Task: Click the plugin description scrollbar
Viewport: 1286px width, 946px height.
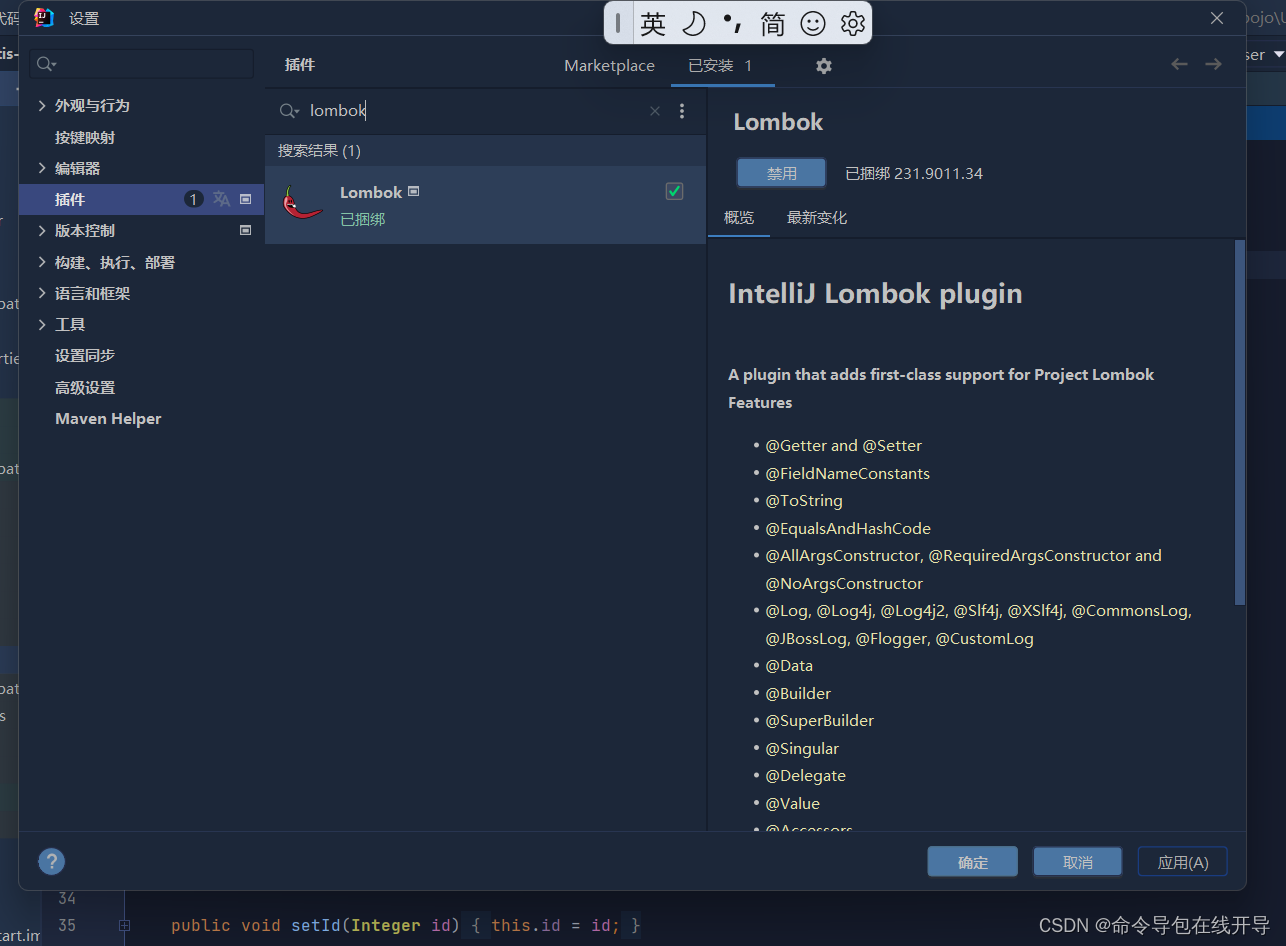Action: pyautogui.click(x=1240, y=422)
